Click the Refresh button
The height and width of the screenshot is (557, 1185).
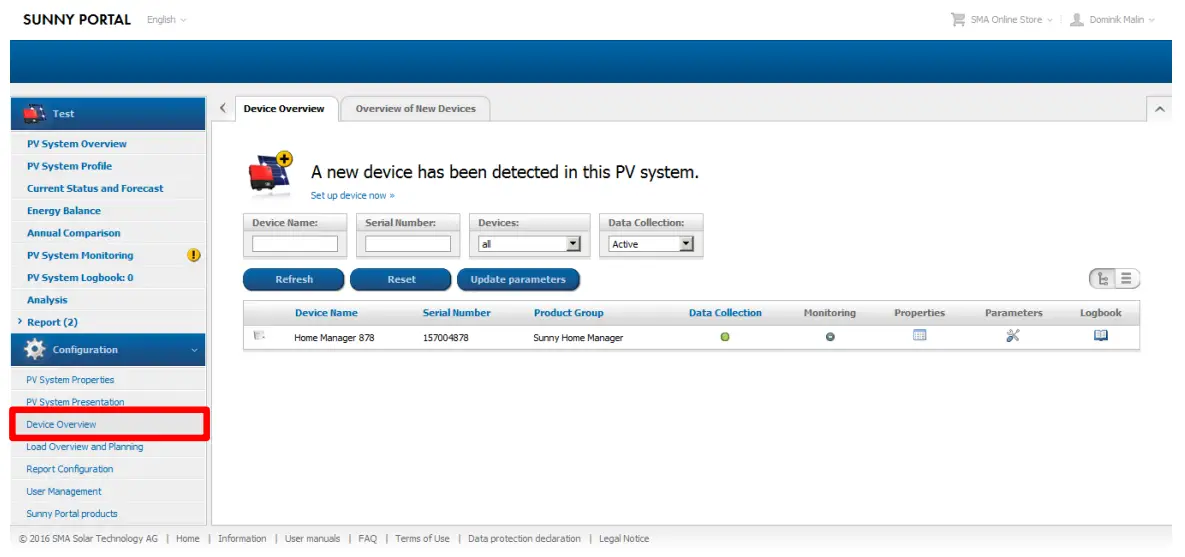(294, 280)
